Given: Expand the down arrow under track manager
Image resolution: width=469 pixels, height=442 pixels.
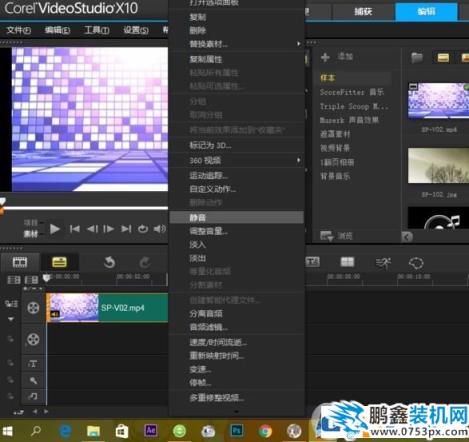Looking at the screenshot, I should (11, 319).
